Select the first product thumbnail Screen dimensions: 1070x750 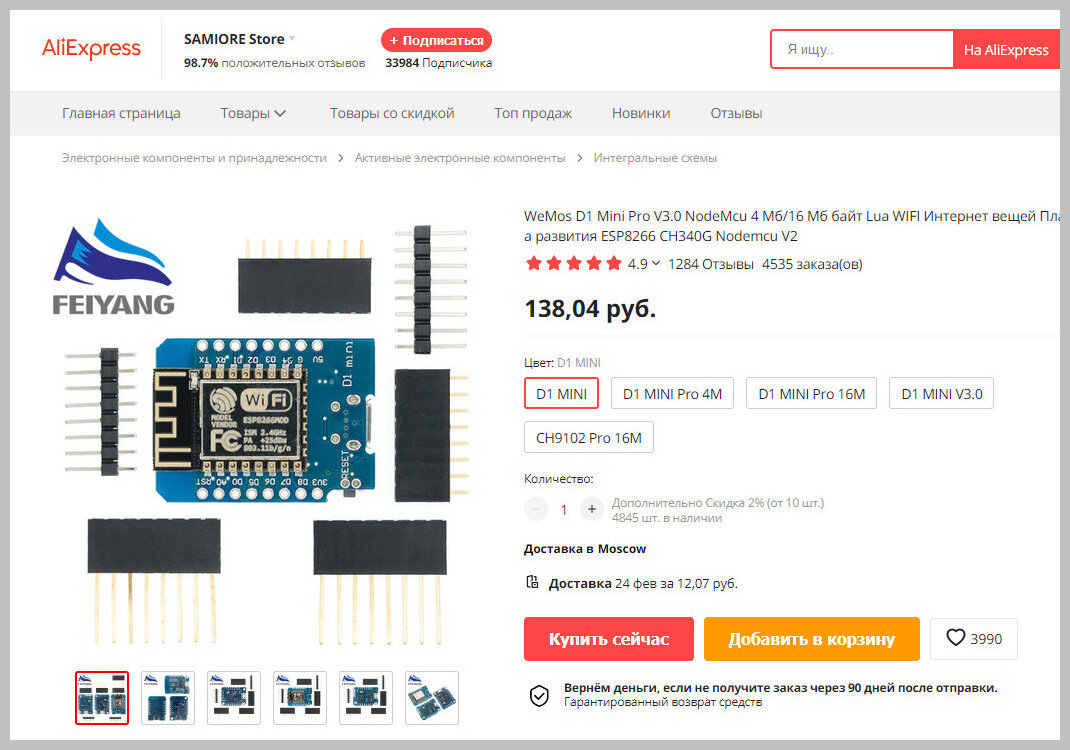pos(102,697)
